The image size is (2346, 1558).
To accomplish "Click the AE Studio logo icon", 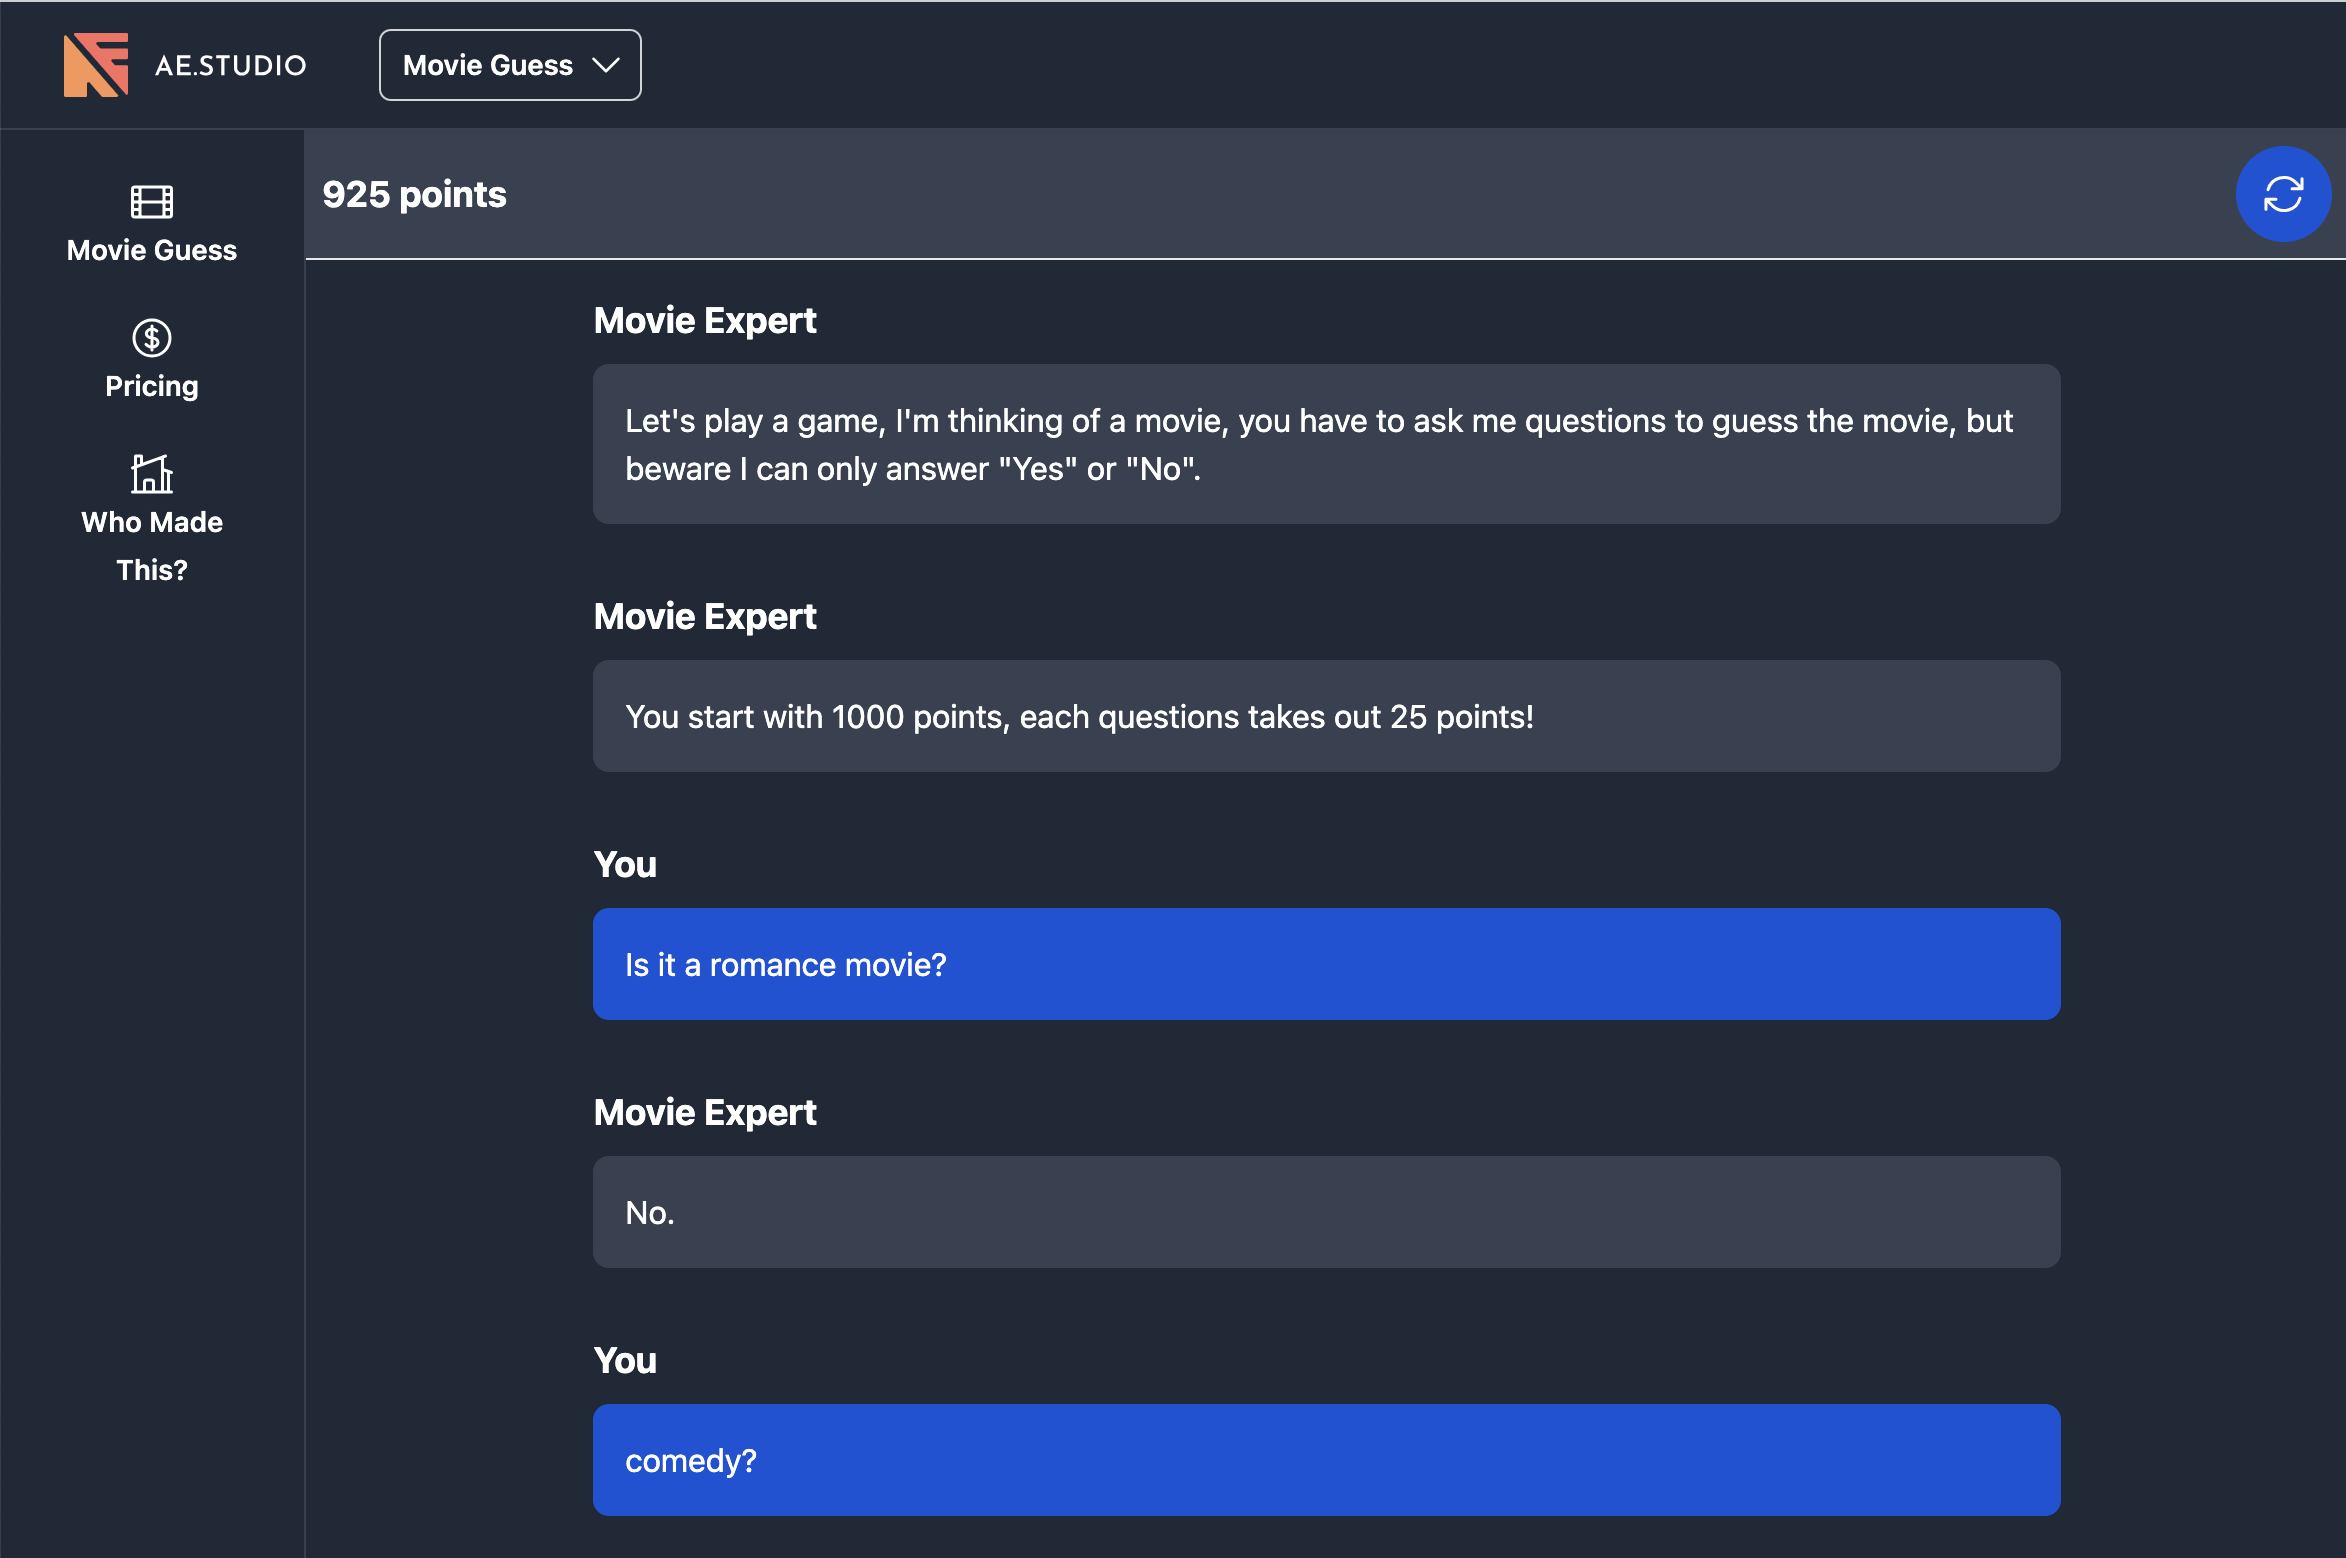I will point(96,65).
